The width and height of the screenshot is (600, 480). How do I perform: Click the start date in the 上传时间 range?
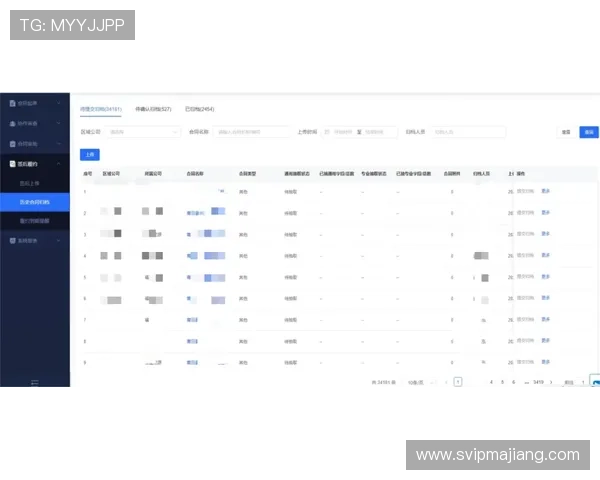click(343, 132)
